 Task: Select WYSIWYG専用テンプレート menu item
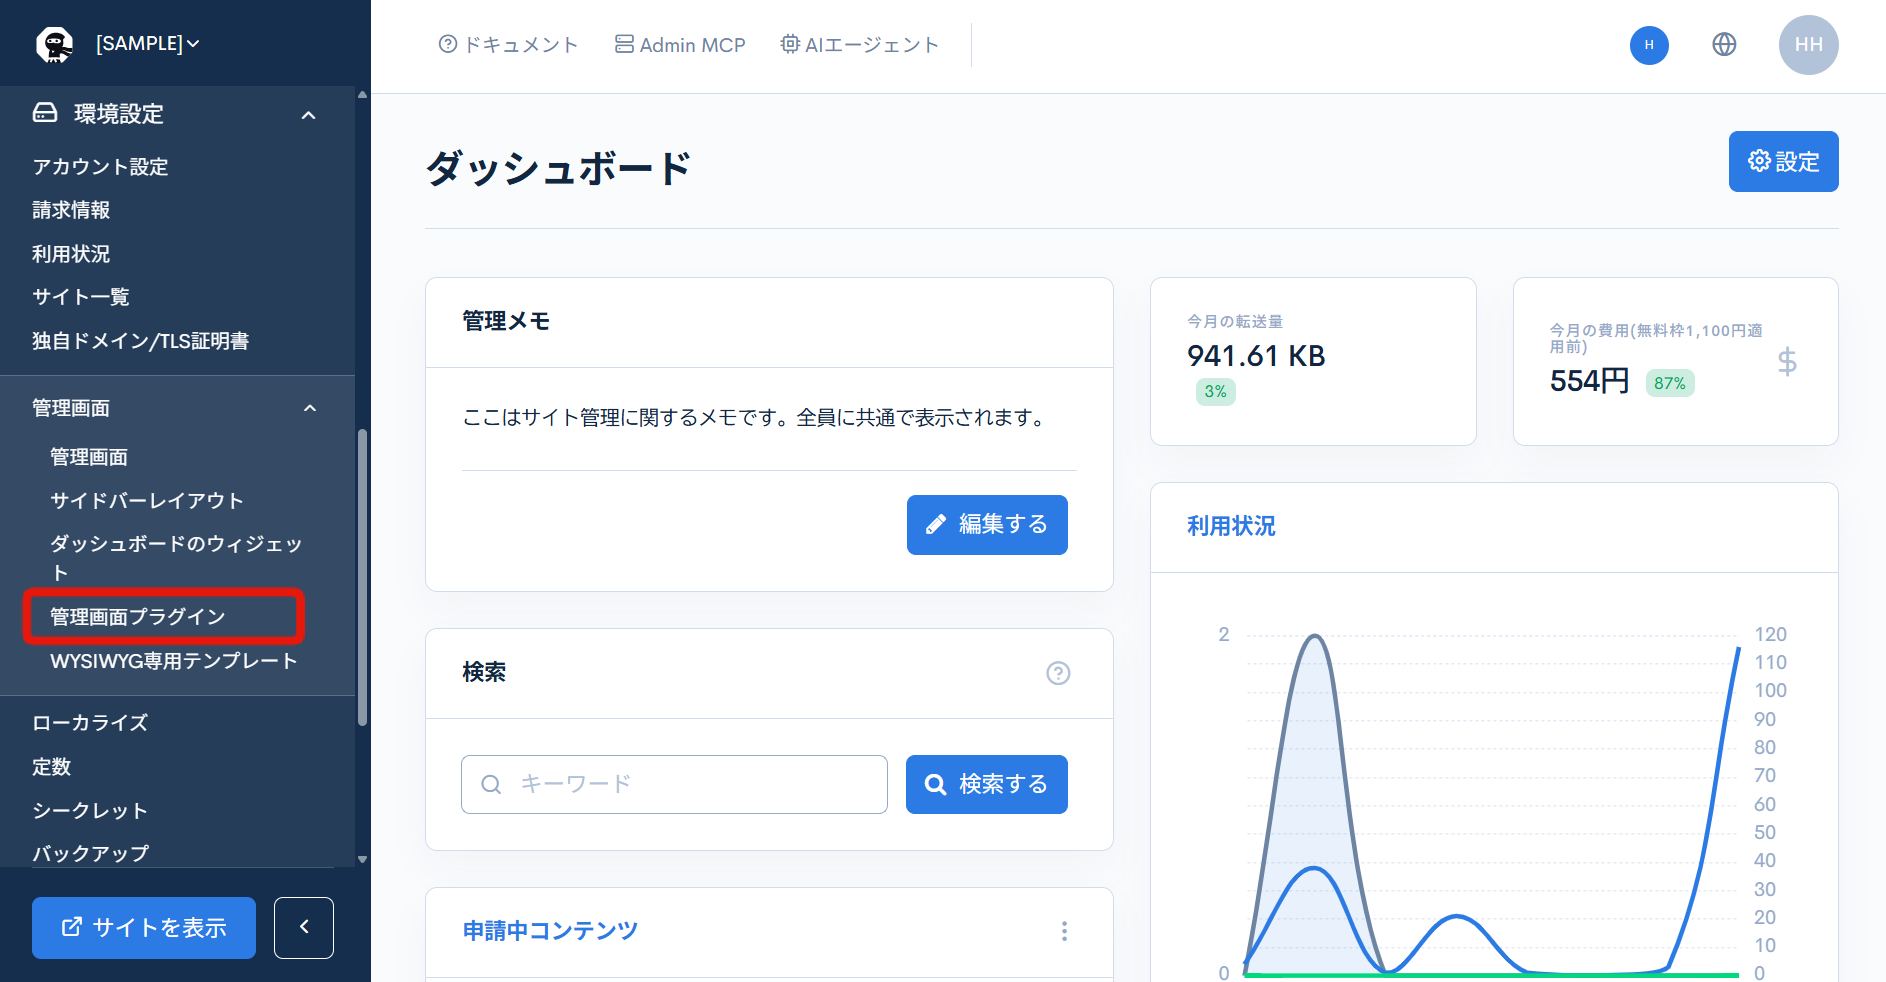click(x=174, y=661)
